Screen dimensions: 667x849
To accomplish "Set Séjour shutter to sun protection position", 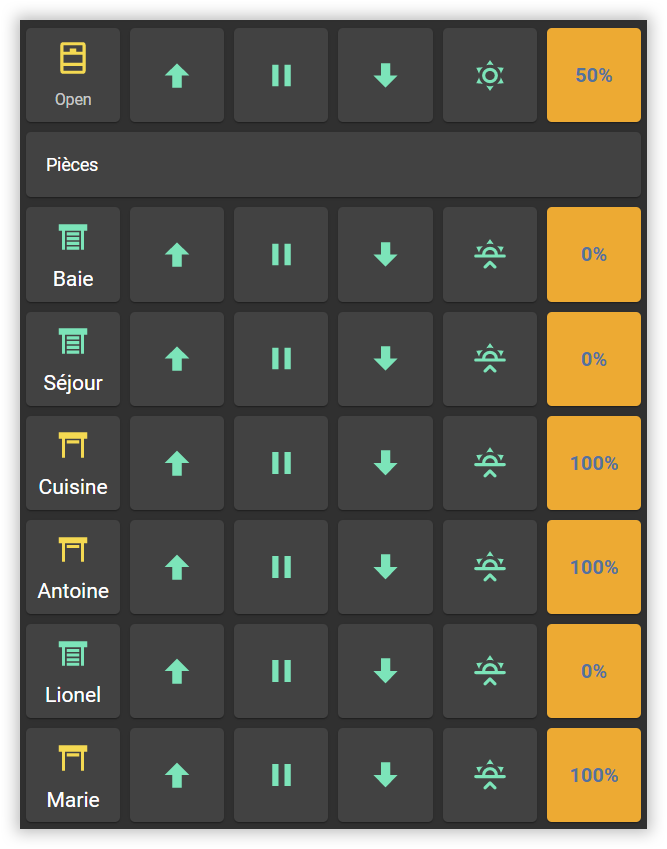I will point(489,359).
